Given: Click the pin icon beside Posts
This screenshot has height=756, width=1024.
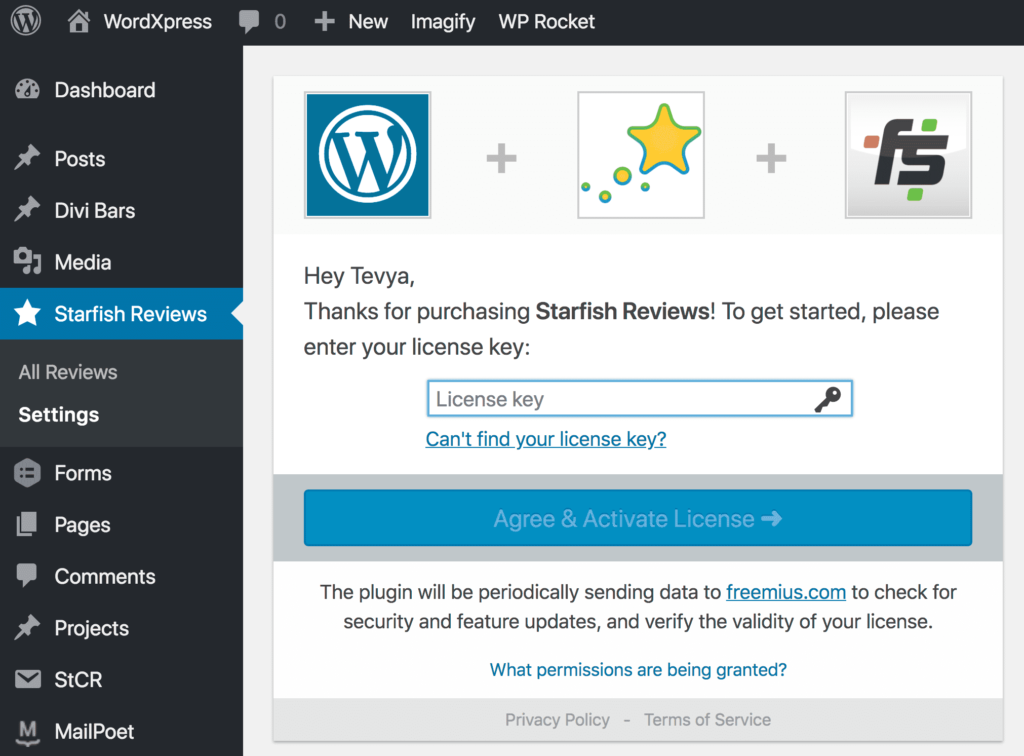Looking at the screenshot, I should tap(27, 158).
